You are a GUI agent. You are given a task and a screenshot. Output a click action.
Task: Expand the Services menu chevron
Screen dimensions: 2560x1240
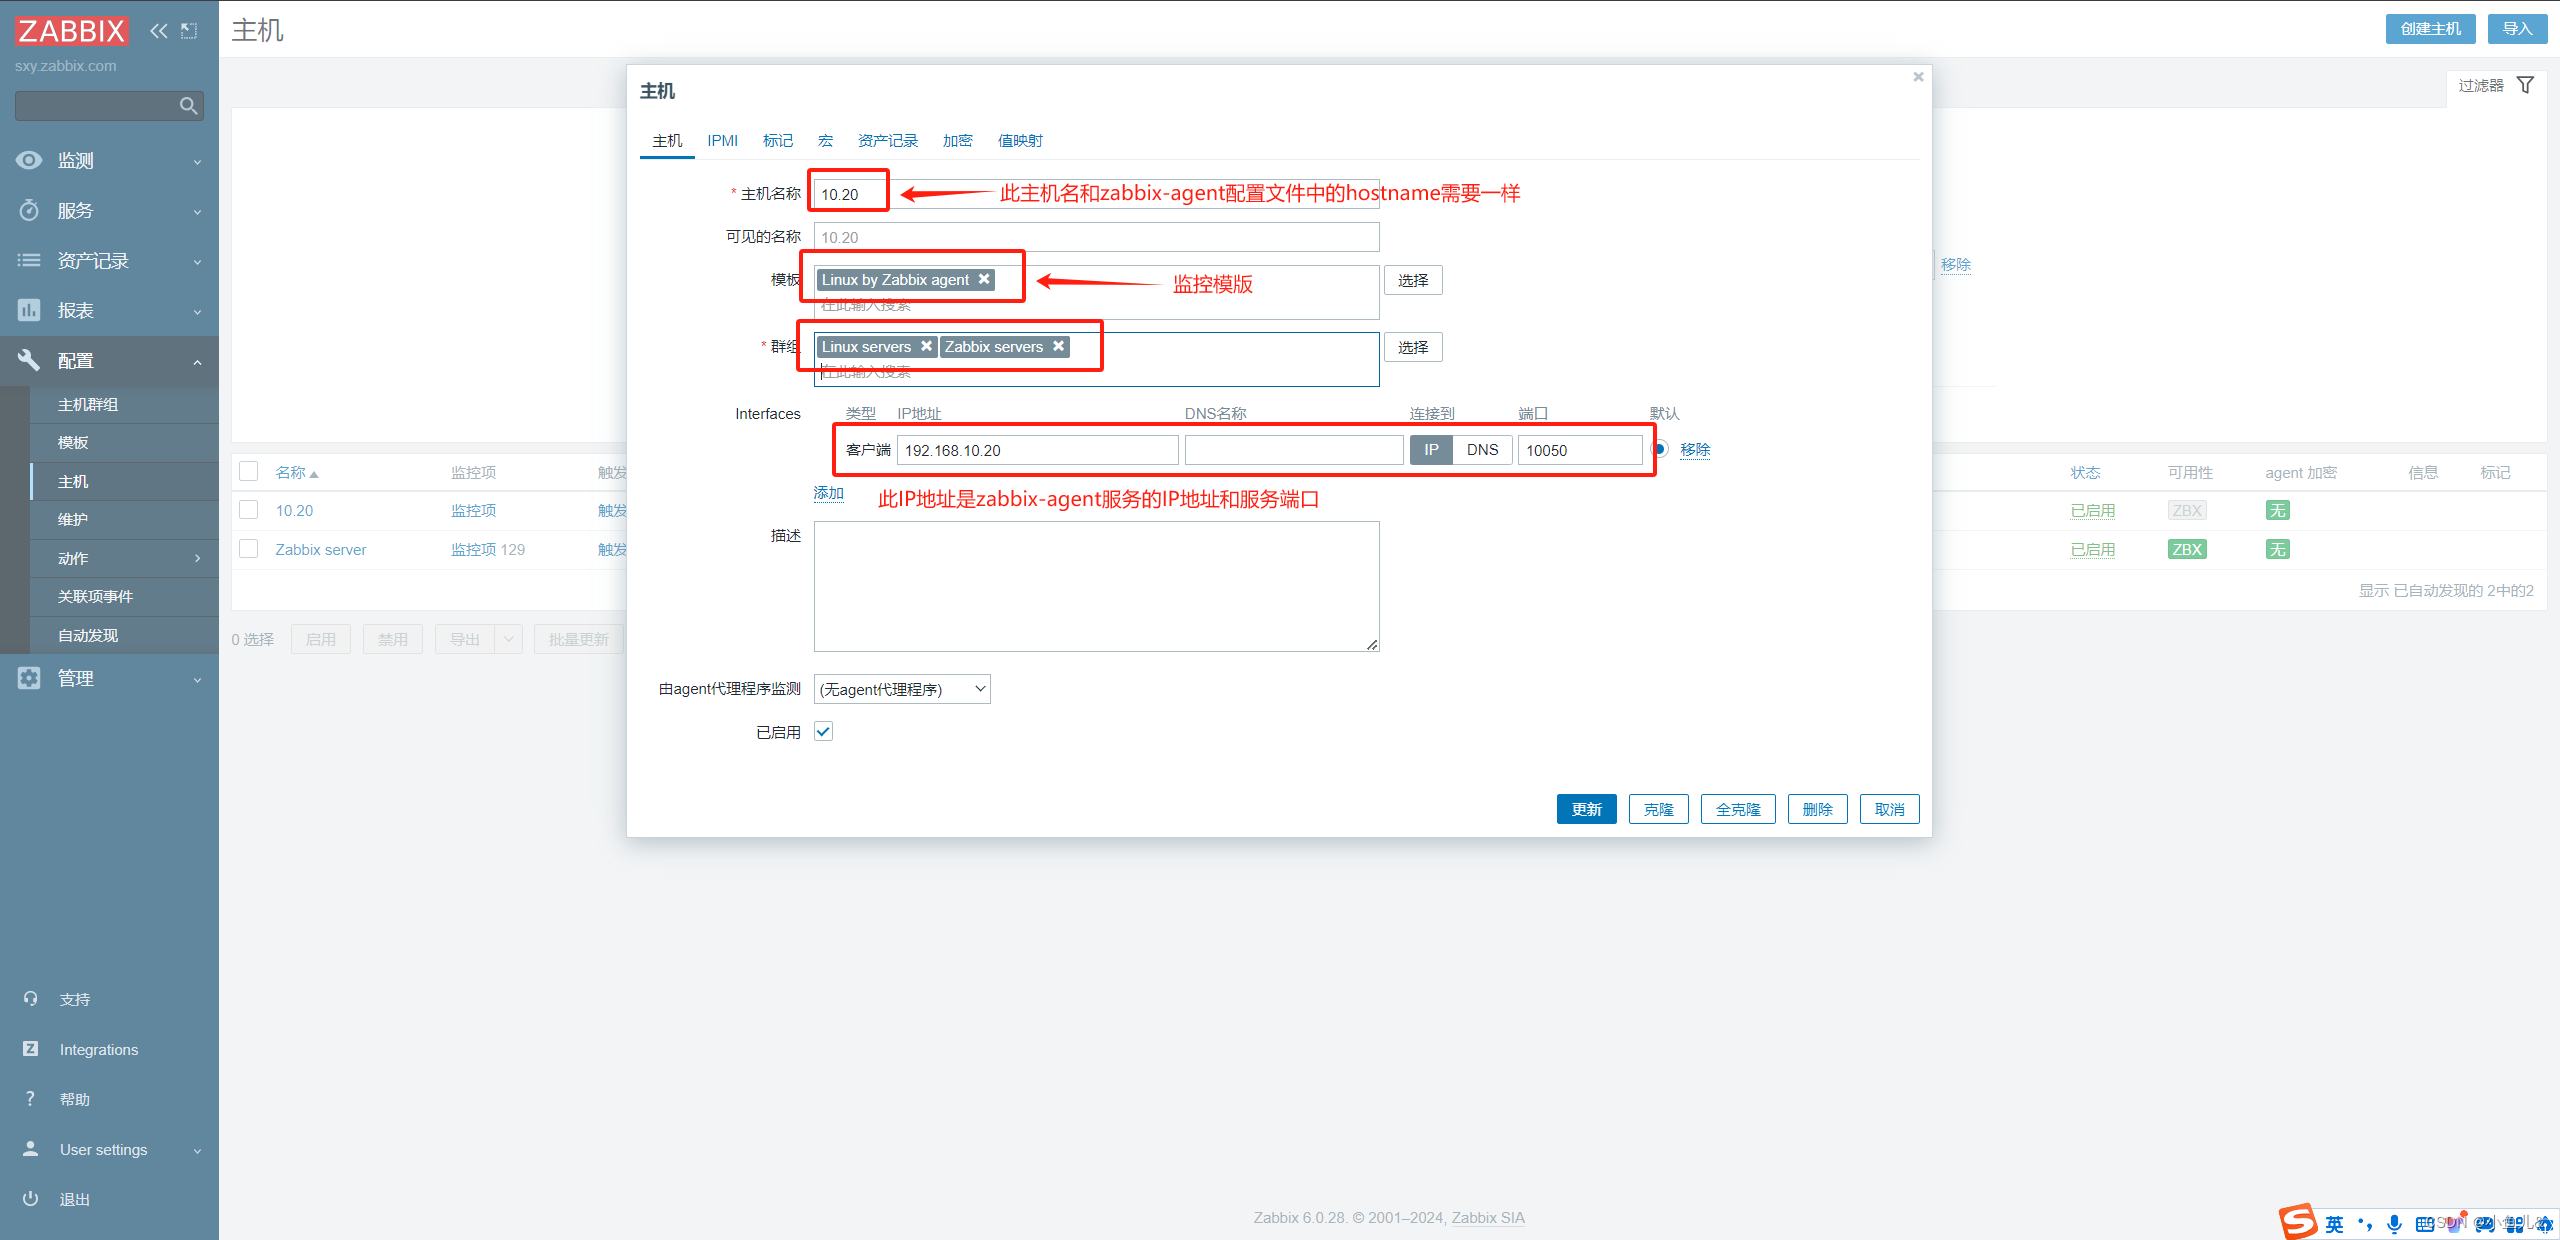(197, 211)
